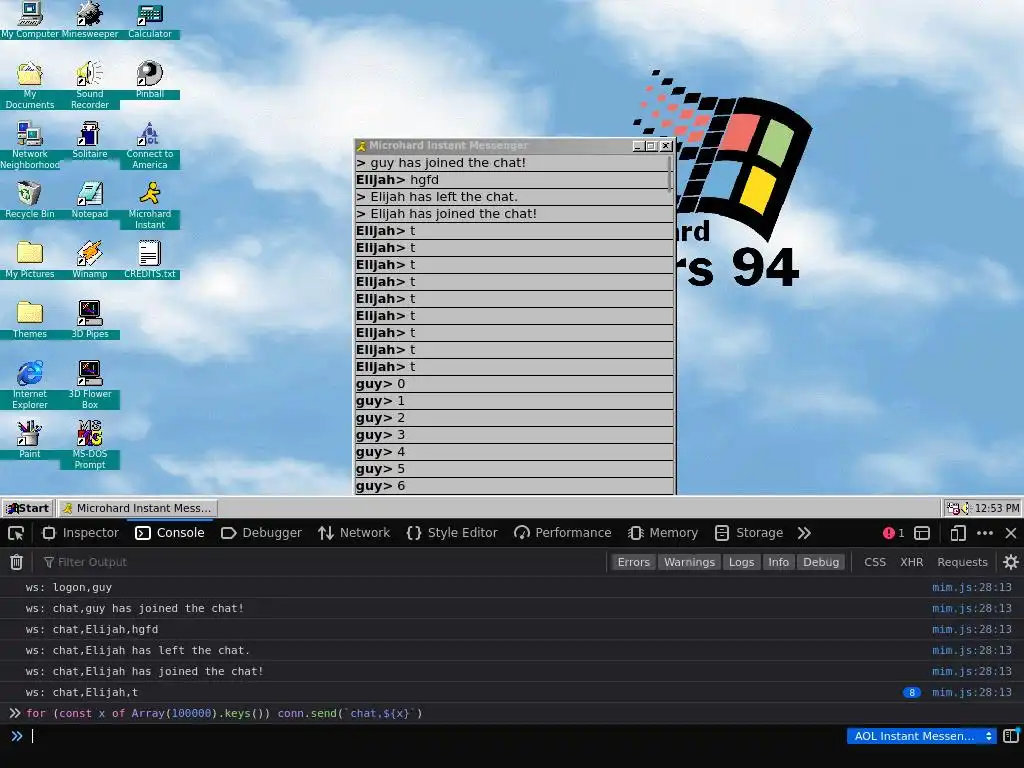The width and height of the screenshot is (1024, 768).
Task: Toggle responsive design mode icon
Action: (957, 533)
